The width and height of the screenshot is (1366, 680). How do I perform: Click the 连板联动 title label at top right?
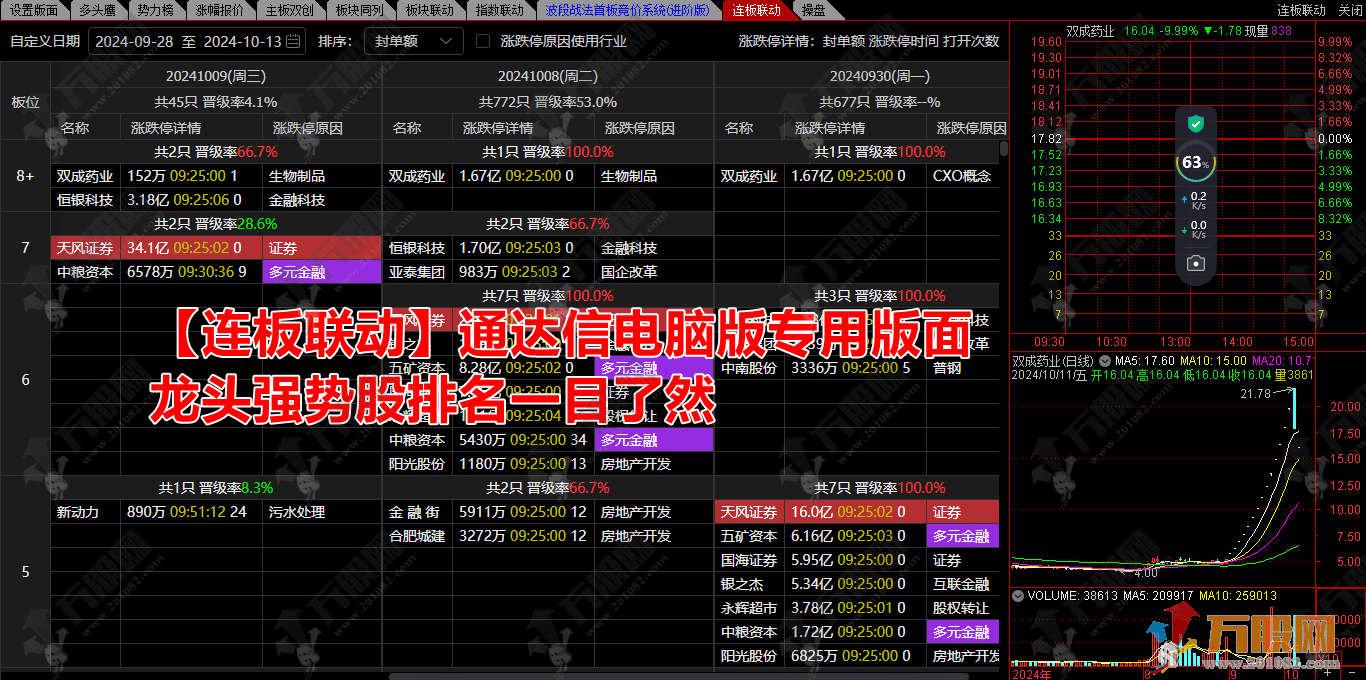[1301, 10]
